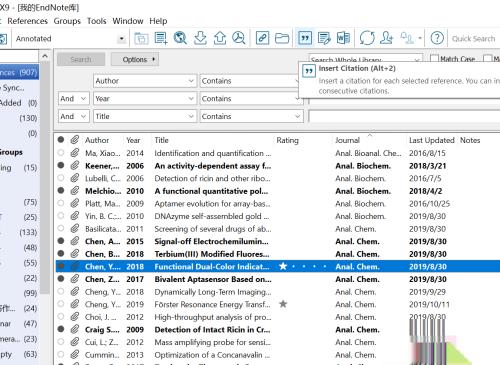Open Online Search globe icon
Screen dimensions: 500x365
click(x=180, y=38)
